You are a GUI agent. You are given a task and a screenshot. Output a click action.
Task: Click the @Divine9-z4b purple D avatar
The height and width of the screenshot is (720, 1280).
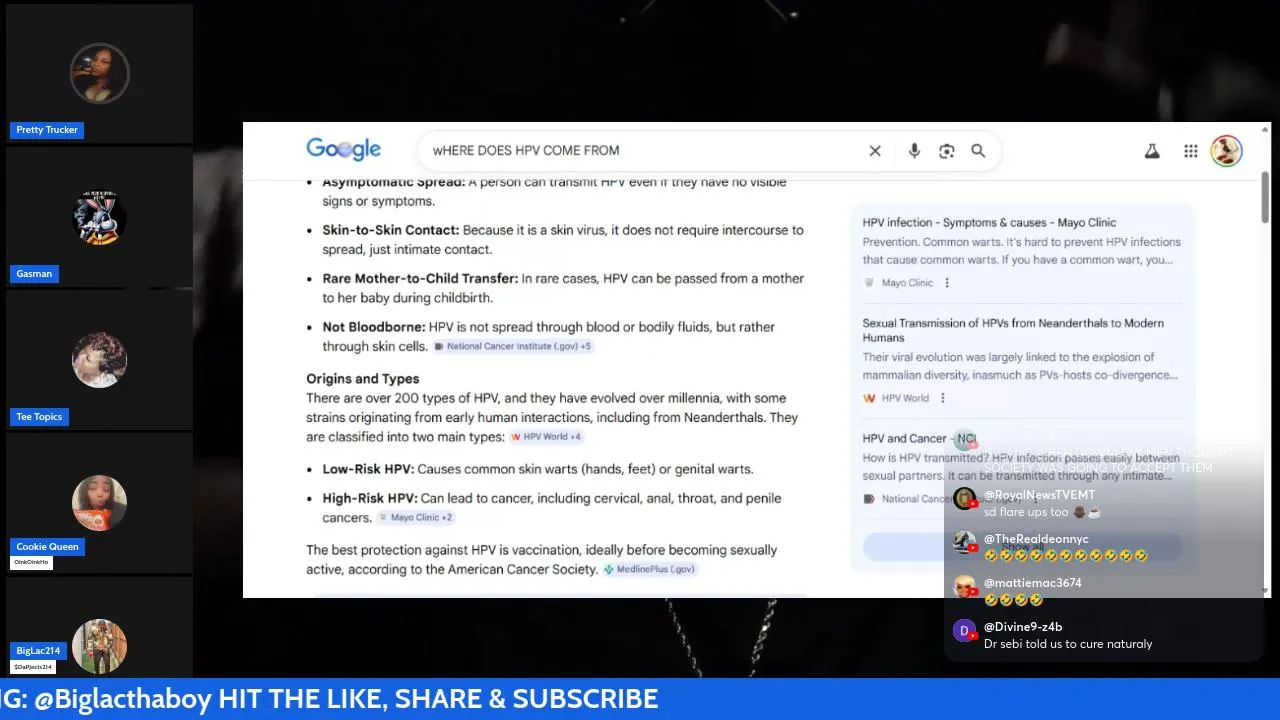pos(964,631)
